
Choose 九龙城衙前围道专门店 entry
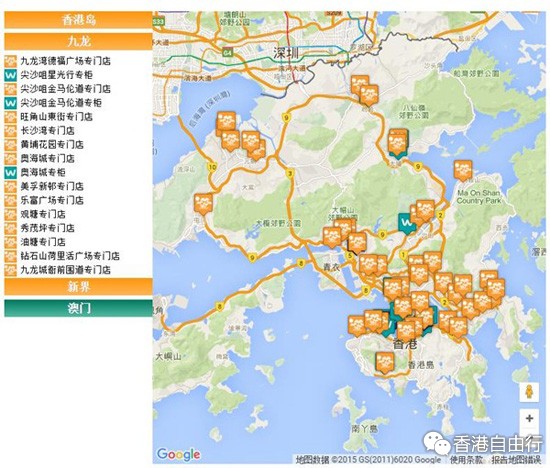pyautogui.click(x=65, y=270)
